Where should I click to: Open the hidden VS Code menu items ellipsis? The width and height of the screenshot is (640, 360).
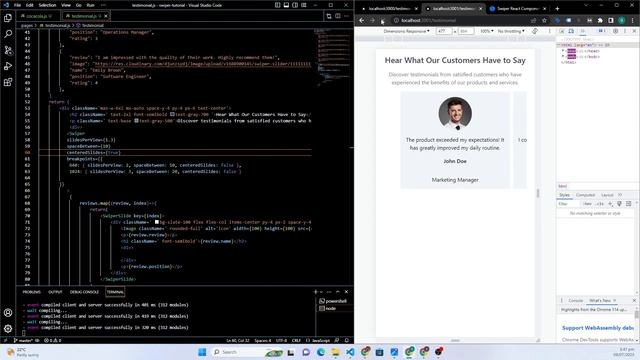pyautogui.click(x=103, y=5)
